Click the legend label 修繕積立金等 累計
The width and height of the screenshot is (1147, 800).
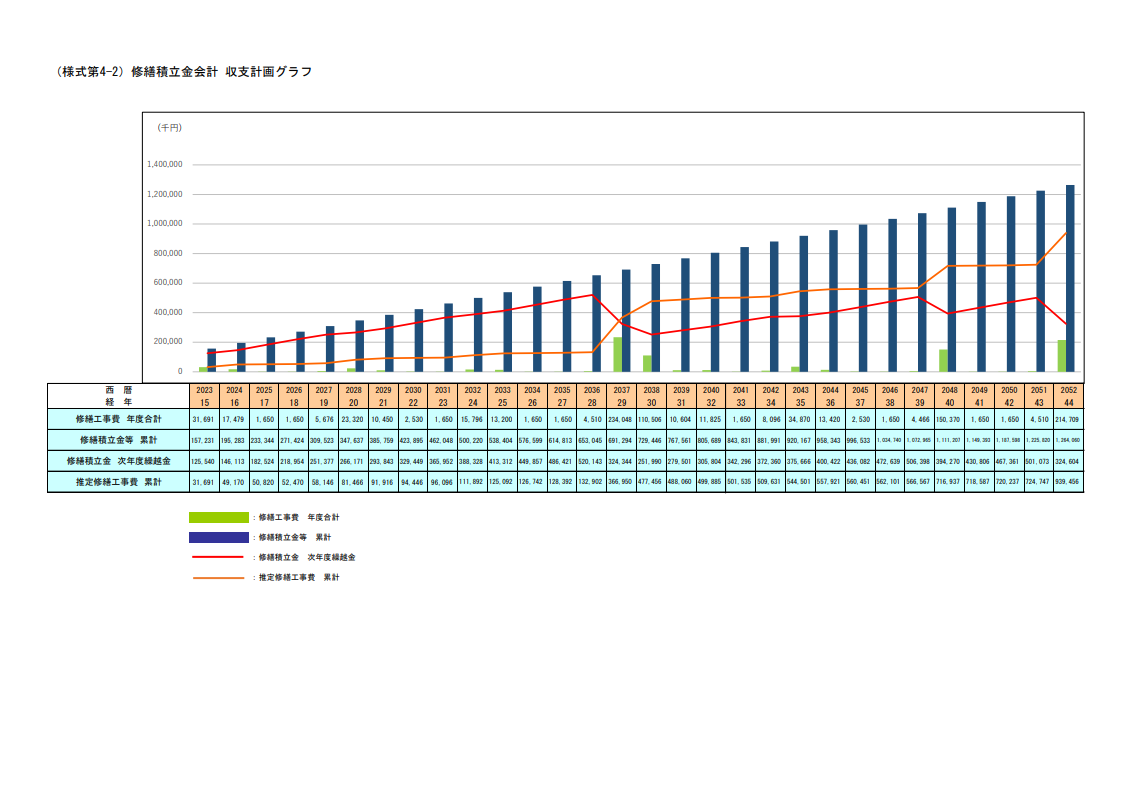pyautogui.click(x=295, y=537)
